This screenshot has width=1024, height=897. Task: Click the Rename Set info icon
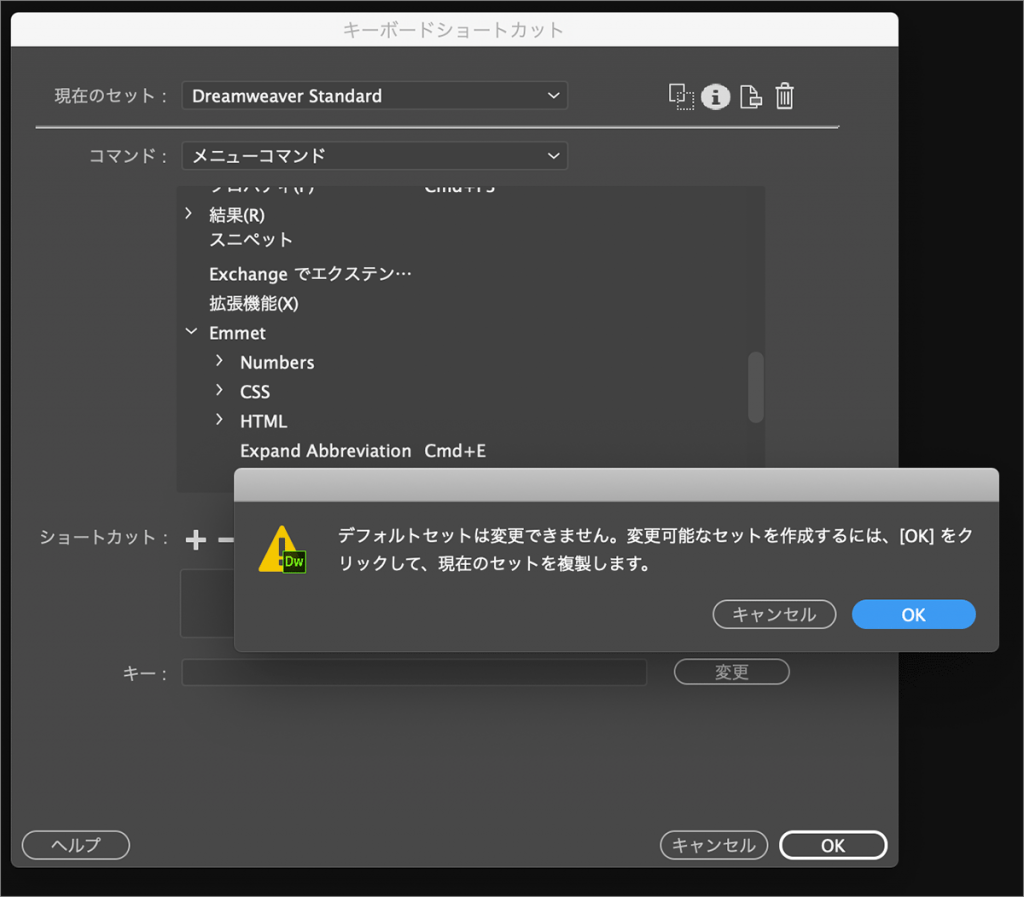pos(715,96)
